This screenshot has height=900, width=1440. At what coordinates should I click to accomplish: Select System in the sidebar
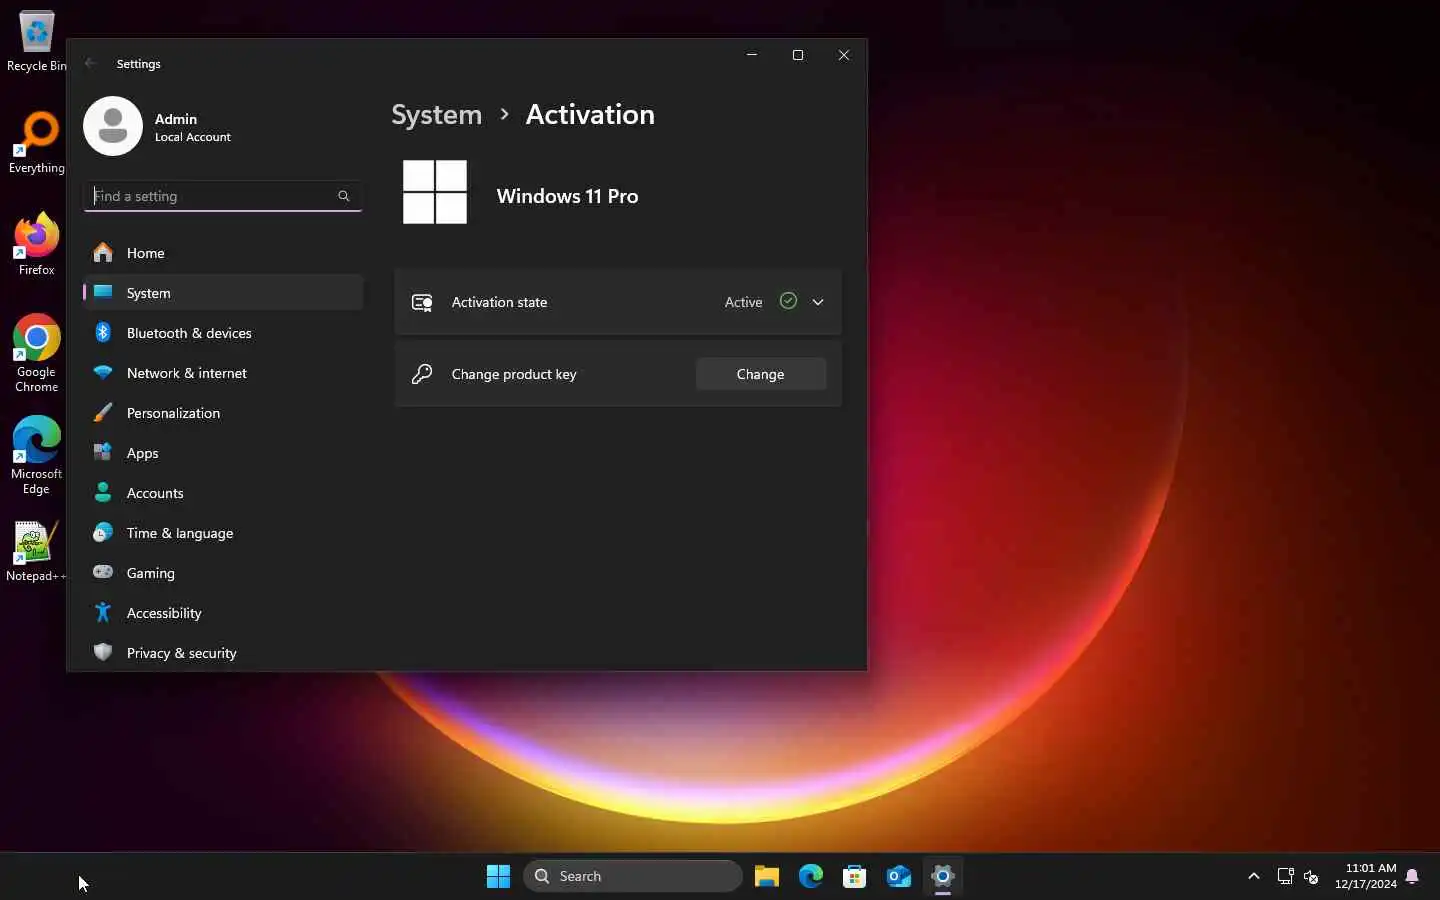[223, 293]
